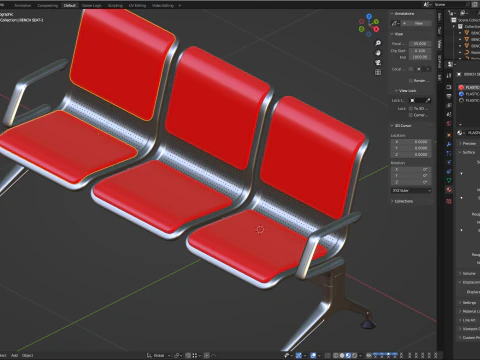
Task: Enable Lock Camera to view checkbox
Action: 411,115
